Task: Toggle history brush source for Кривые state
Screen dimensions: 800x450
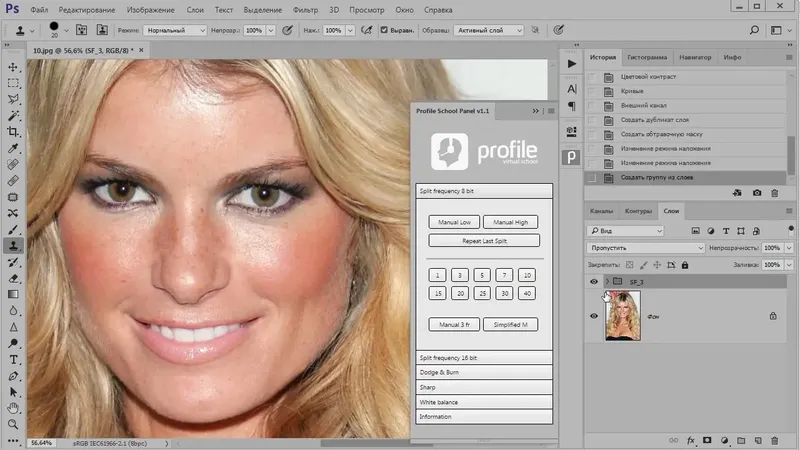Action: tap(592, 91)
